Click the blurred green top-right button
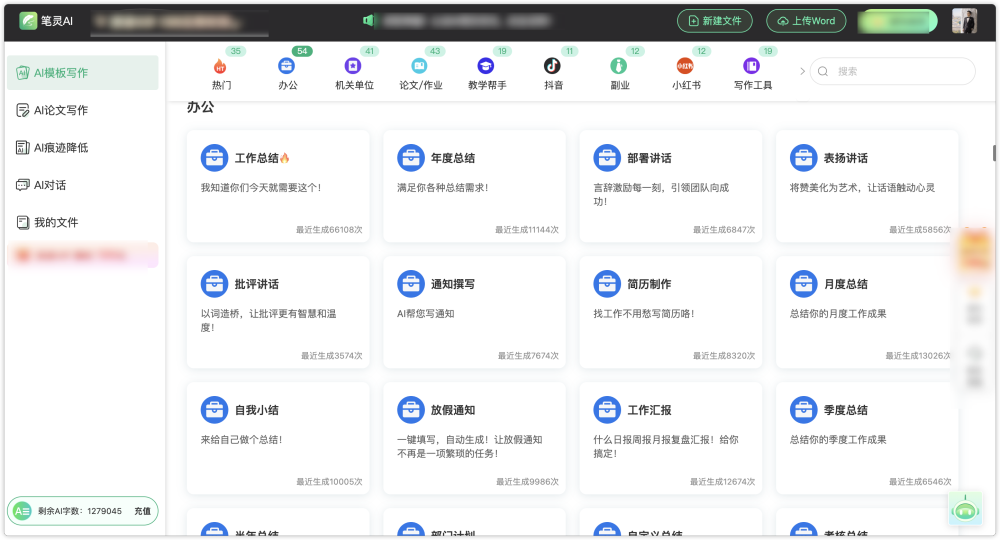1000x540 pixels. pyautogui.click(x=897, y=21)
